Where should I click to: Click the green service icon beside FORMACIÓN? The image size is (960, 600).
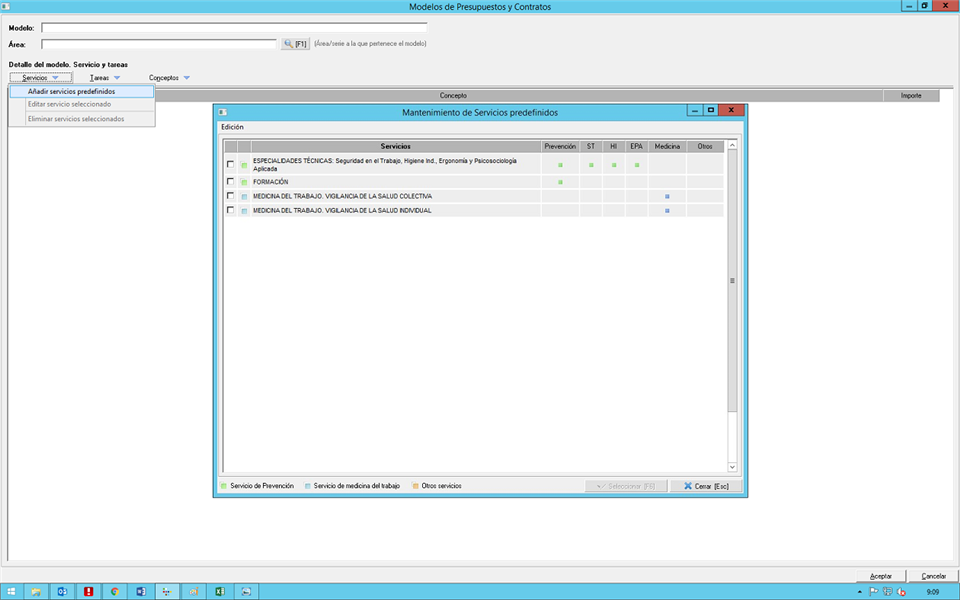pyautogui.click(x=243, y=182)
